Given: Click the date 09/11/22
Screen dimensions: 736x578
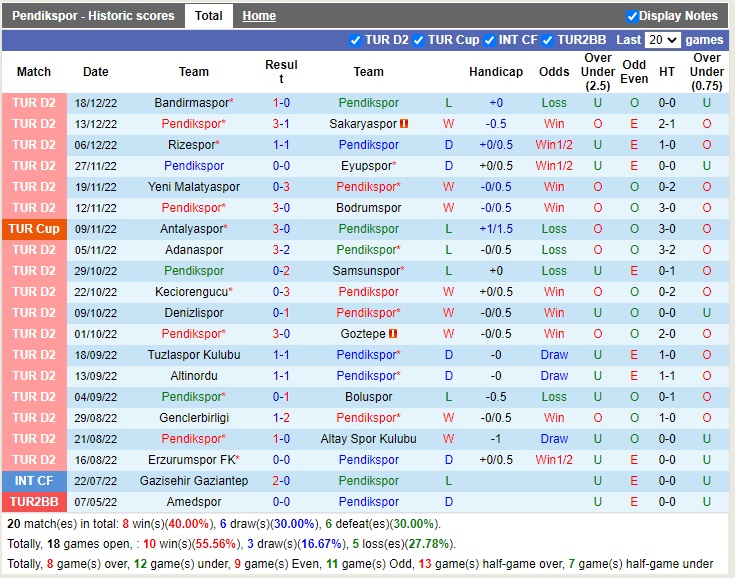Looking at the screenshot, I should click(x=96, y=229).
